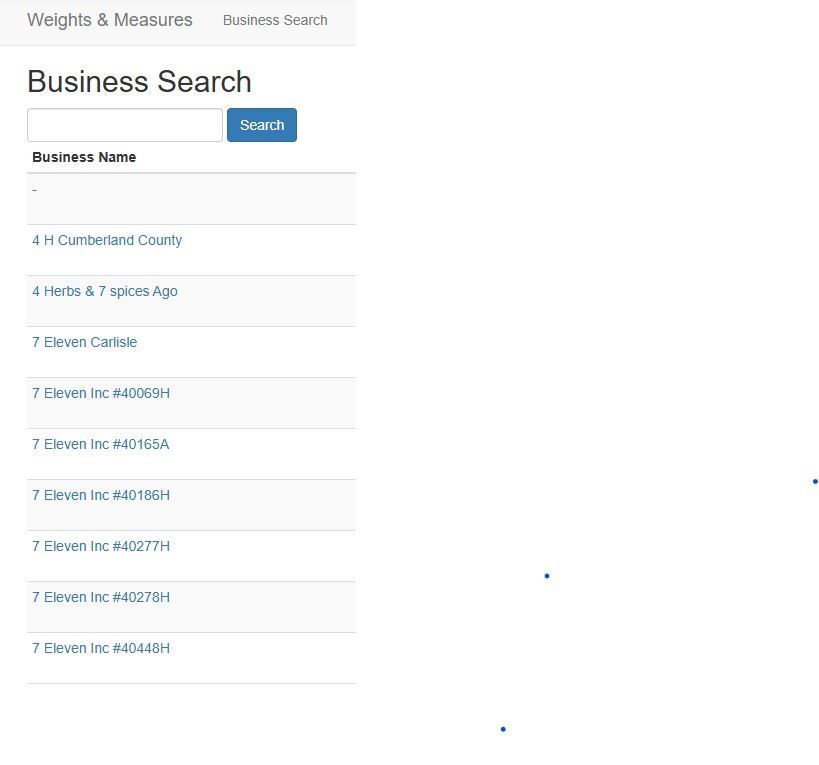This screenshot has width=819, height=765.
Task: Click the blue dot near the page bottom
Action: 503,729
